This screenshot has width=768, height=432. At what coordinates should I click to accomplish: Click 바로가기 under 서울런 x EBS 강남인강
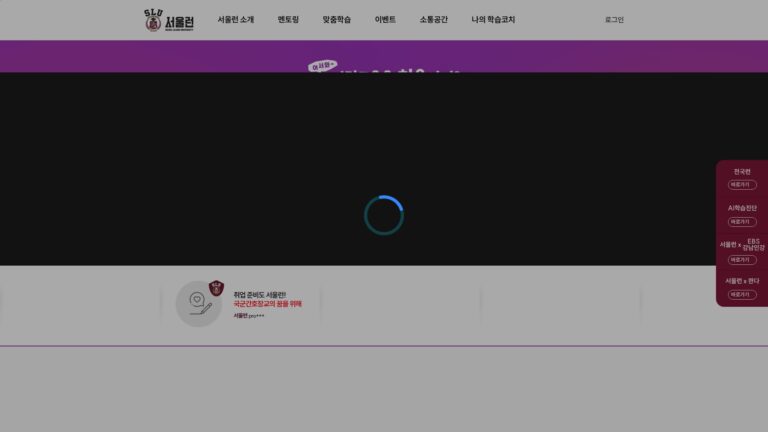(x=742, y=260)
